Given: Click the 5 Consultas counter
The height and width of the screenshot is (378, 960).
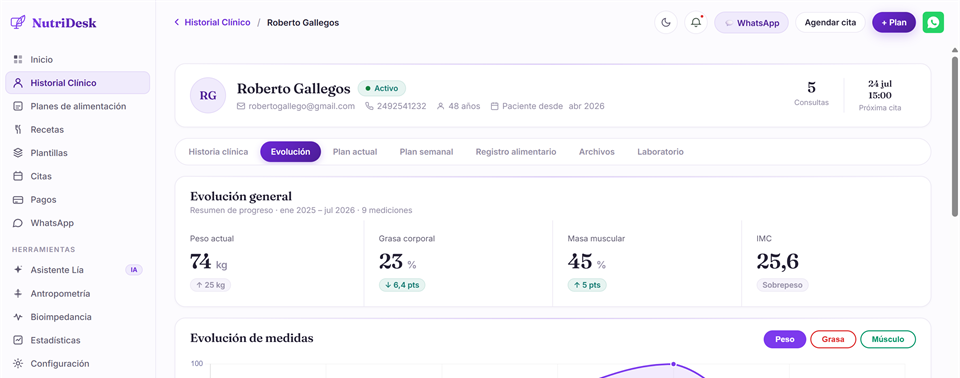Looking at the screenshot, I should [811, 94].
